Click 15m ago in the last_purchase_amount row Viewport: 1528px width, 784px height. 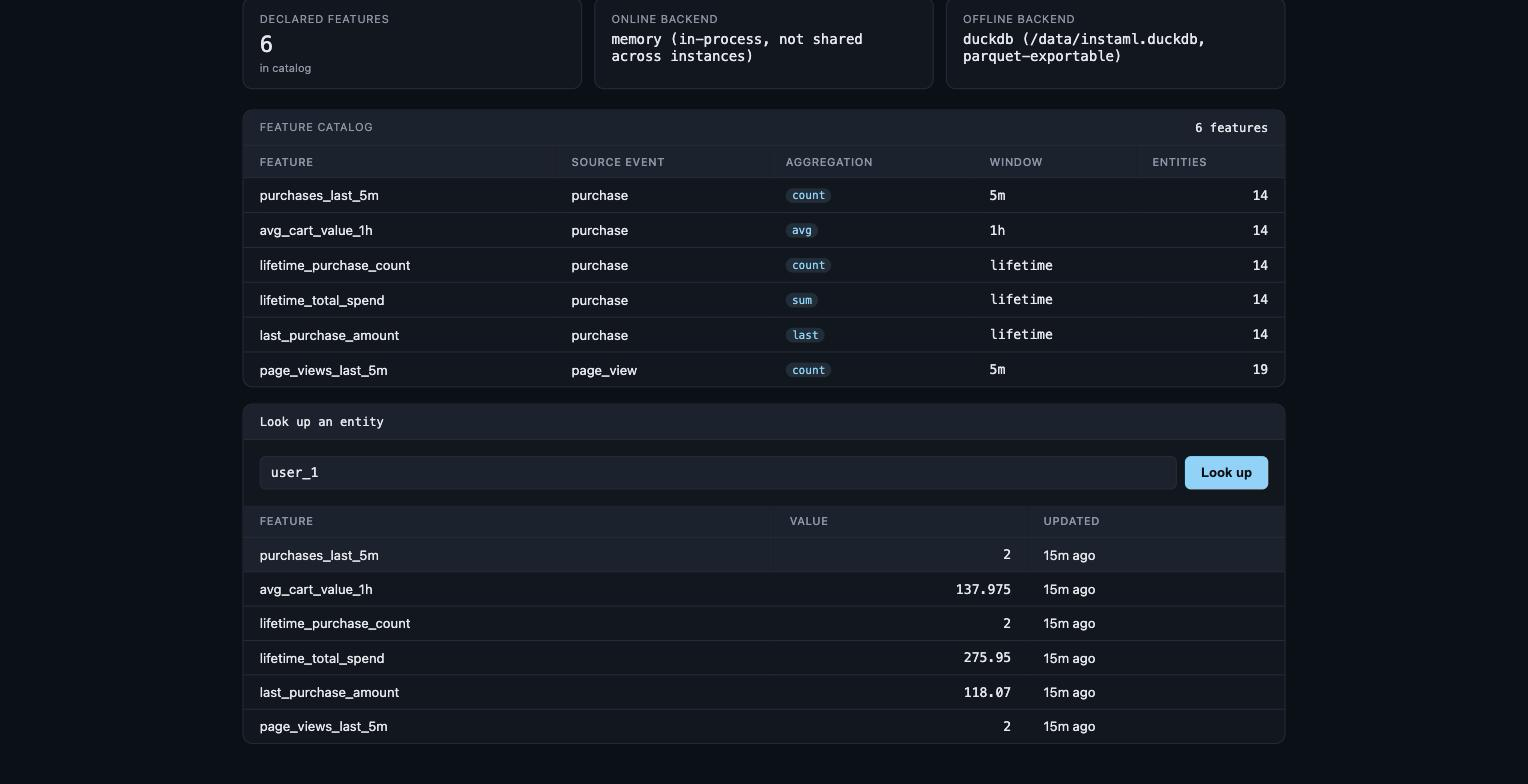coord(1069,692)
